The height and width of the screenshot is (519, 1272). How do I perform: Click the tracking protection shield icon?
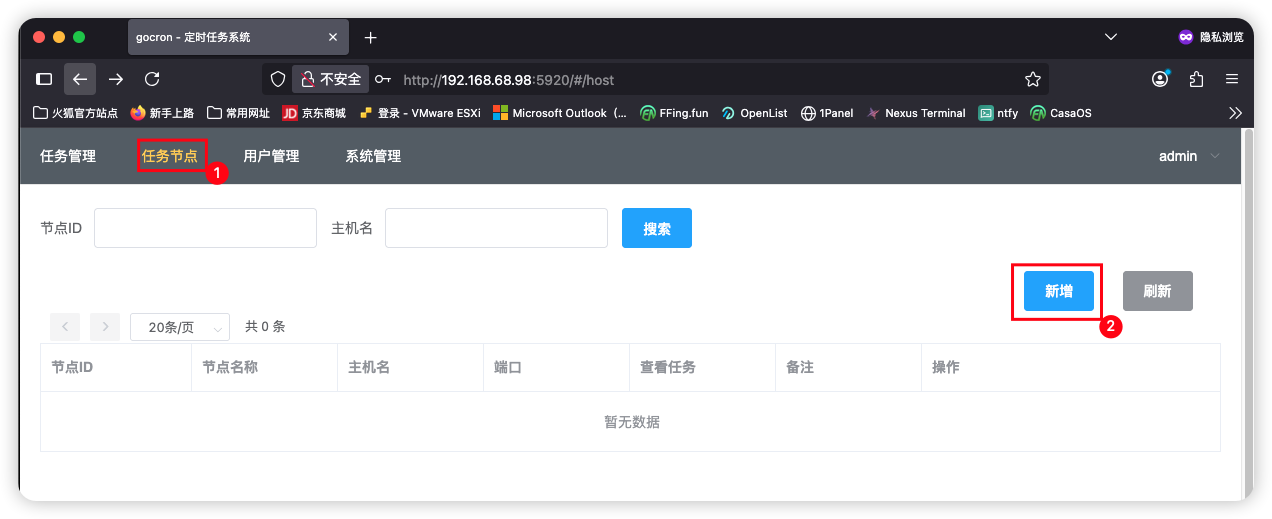pos(278,79)
